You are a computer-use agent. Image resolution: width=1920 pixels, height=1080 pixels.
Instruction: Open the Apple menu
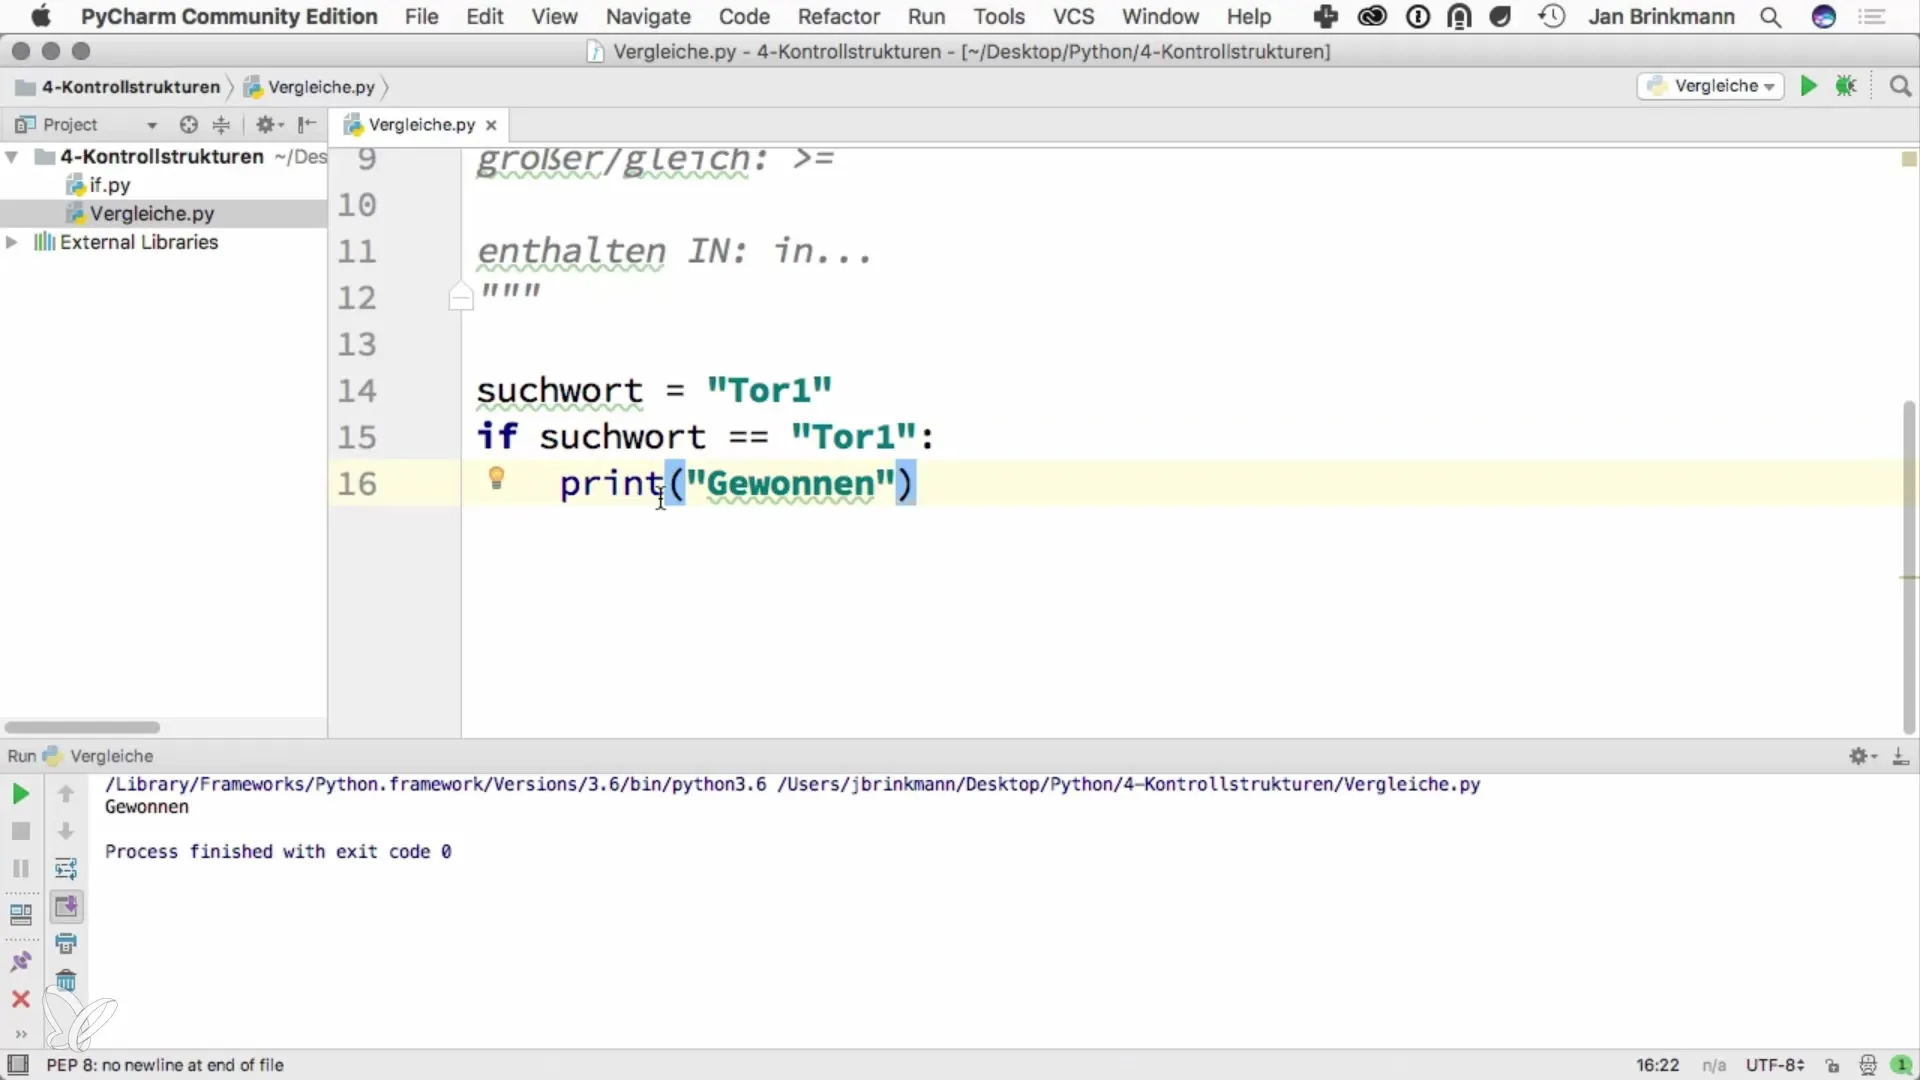coord(40,16)
